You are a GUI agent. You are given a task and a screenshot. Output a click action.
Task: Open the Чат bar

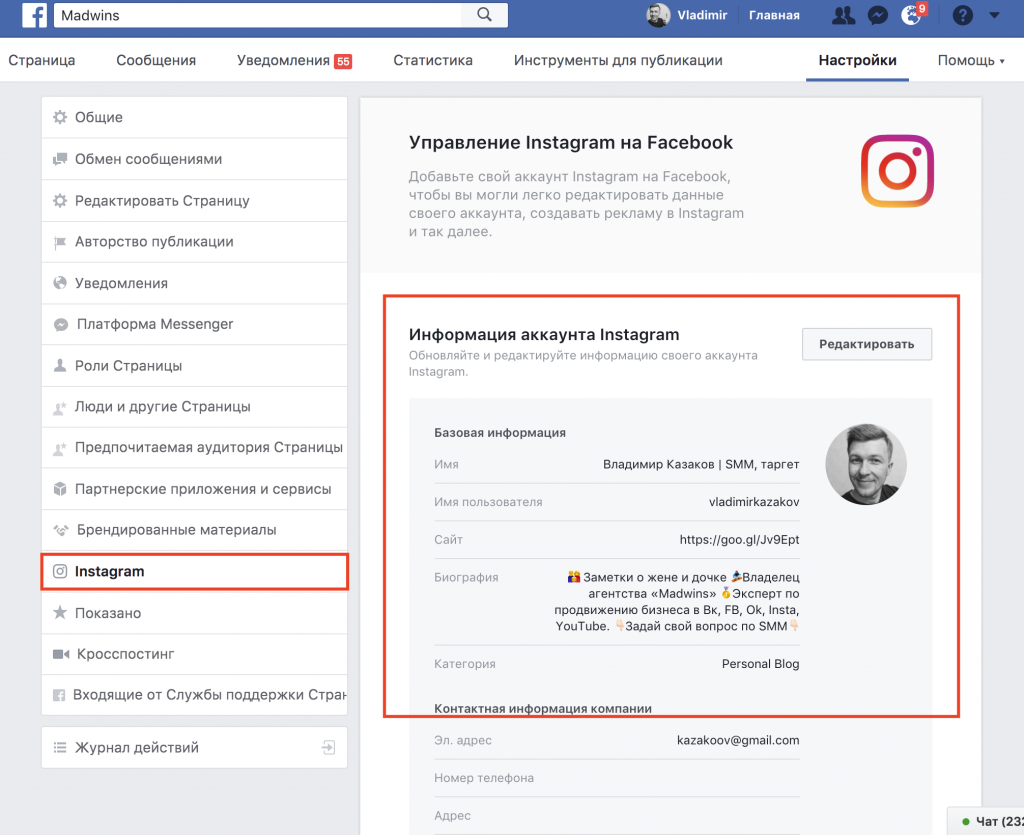coord(986,821)
